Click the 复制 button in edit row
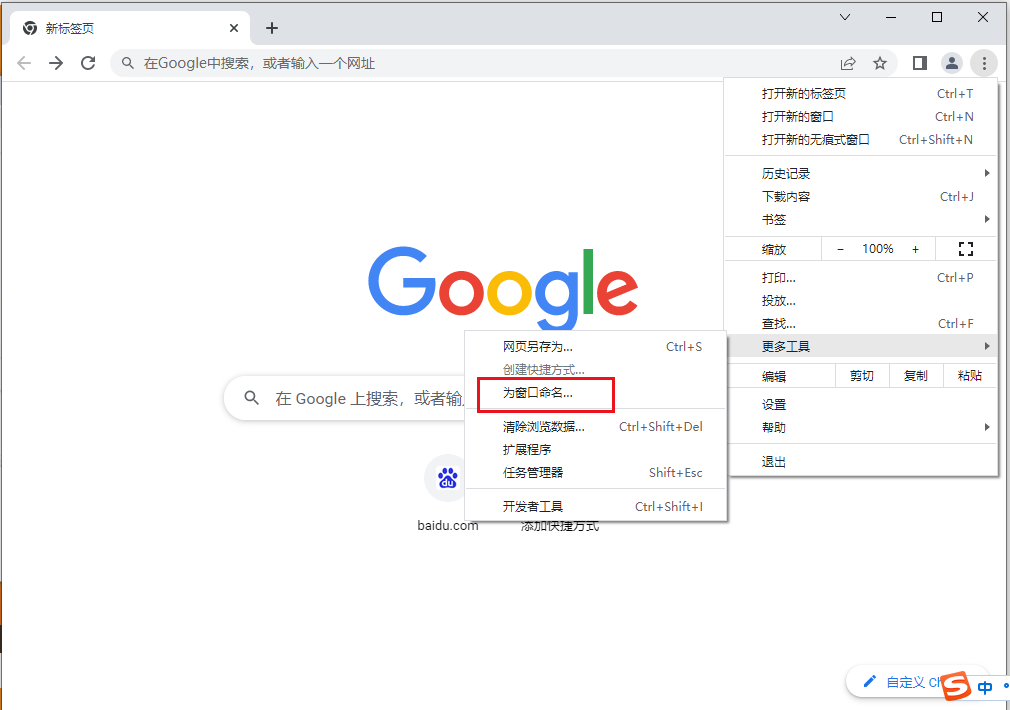 click(x=916, y=376)
